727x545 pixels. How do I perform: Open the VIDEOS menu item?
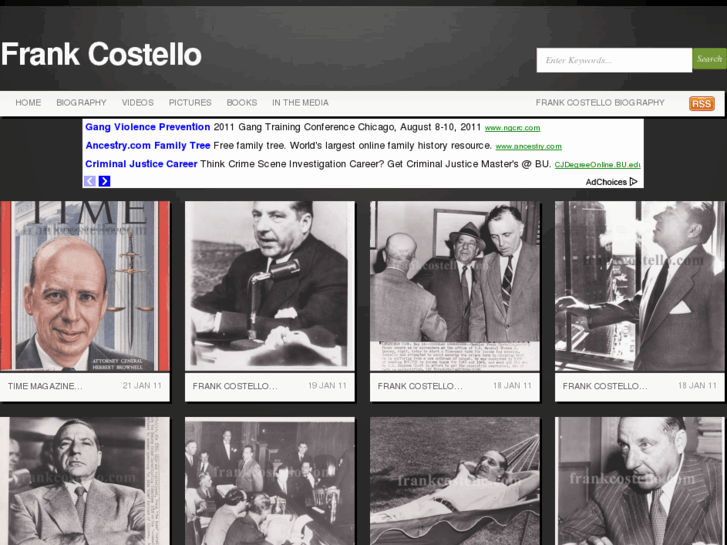tap(138, 103)
